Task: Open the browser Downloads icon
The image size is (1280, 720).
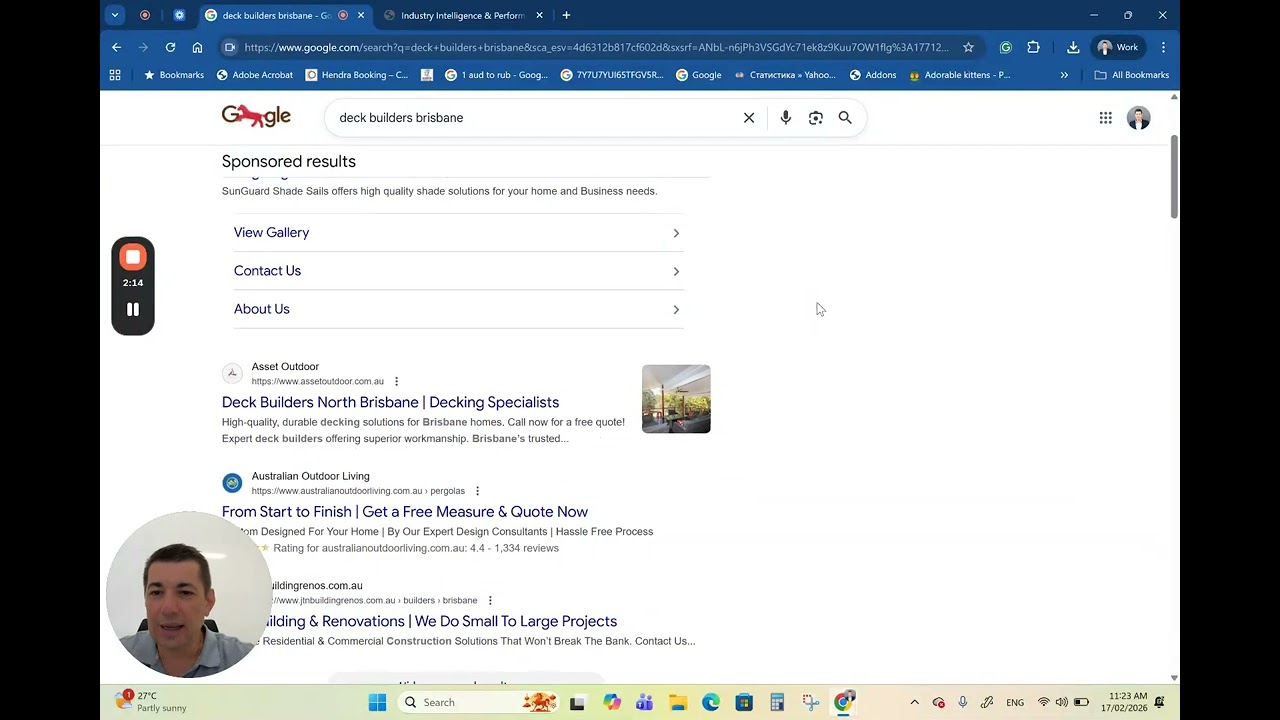Action: coord(1073,47)
